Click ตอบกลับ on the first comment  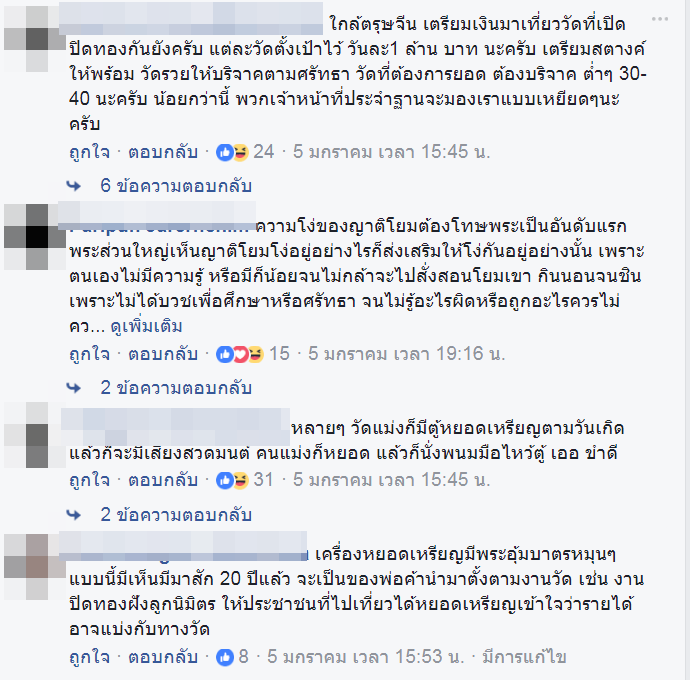pos(163,152)
